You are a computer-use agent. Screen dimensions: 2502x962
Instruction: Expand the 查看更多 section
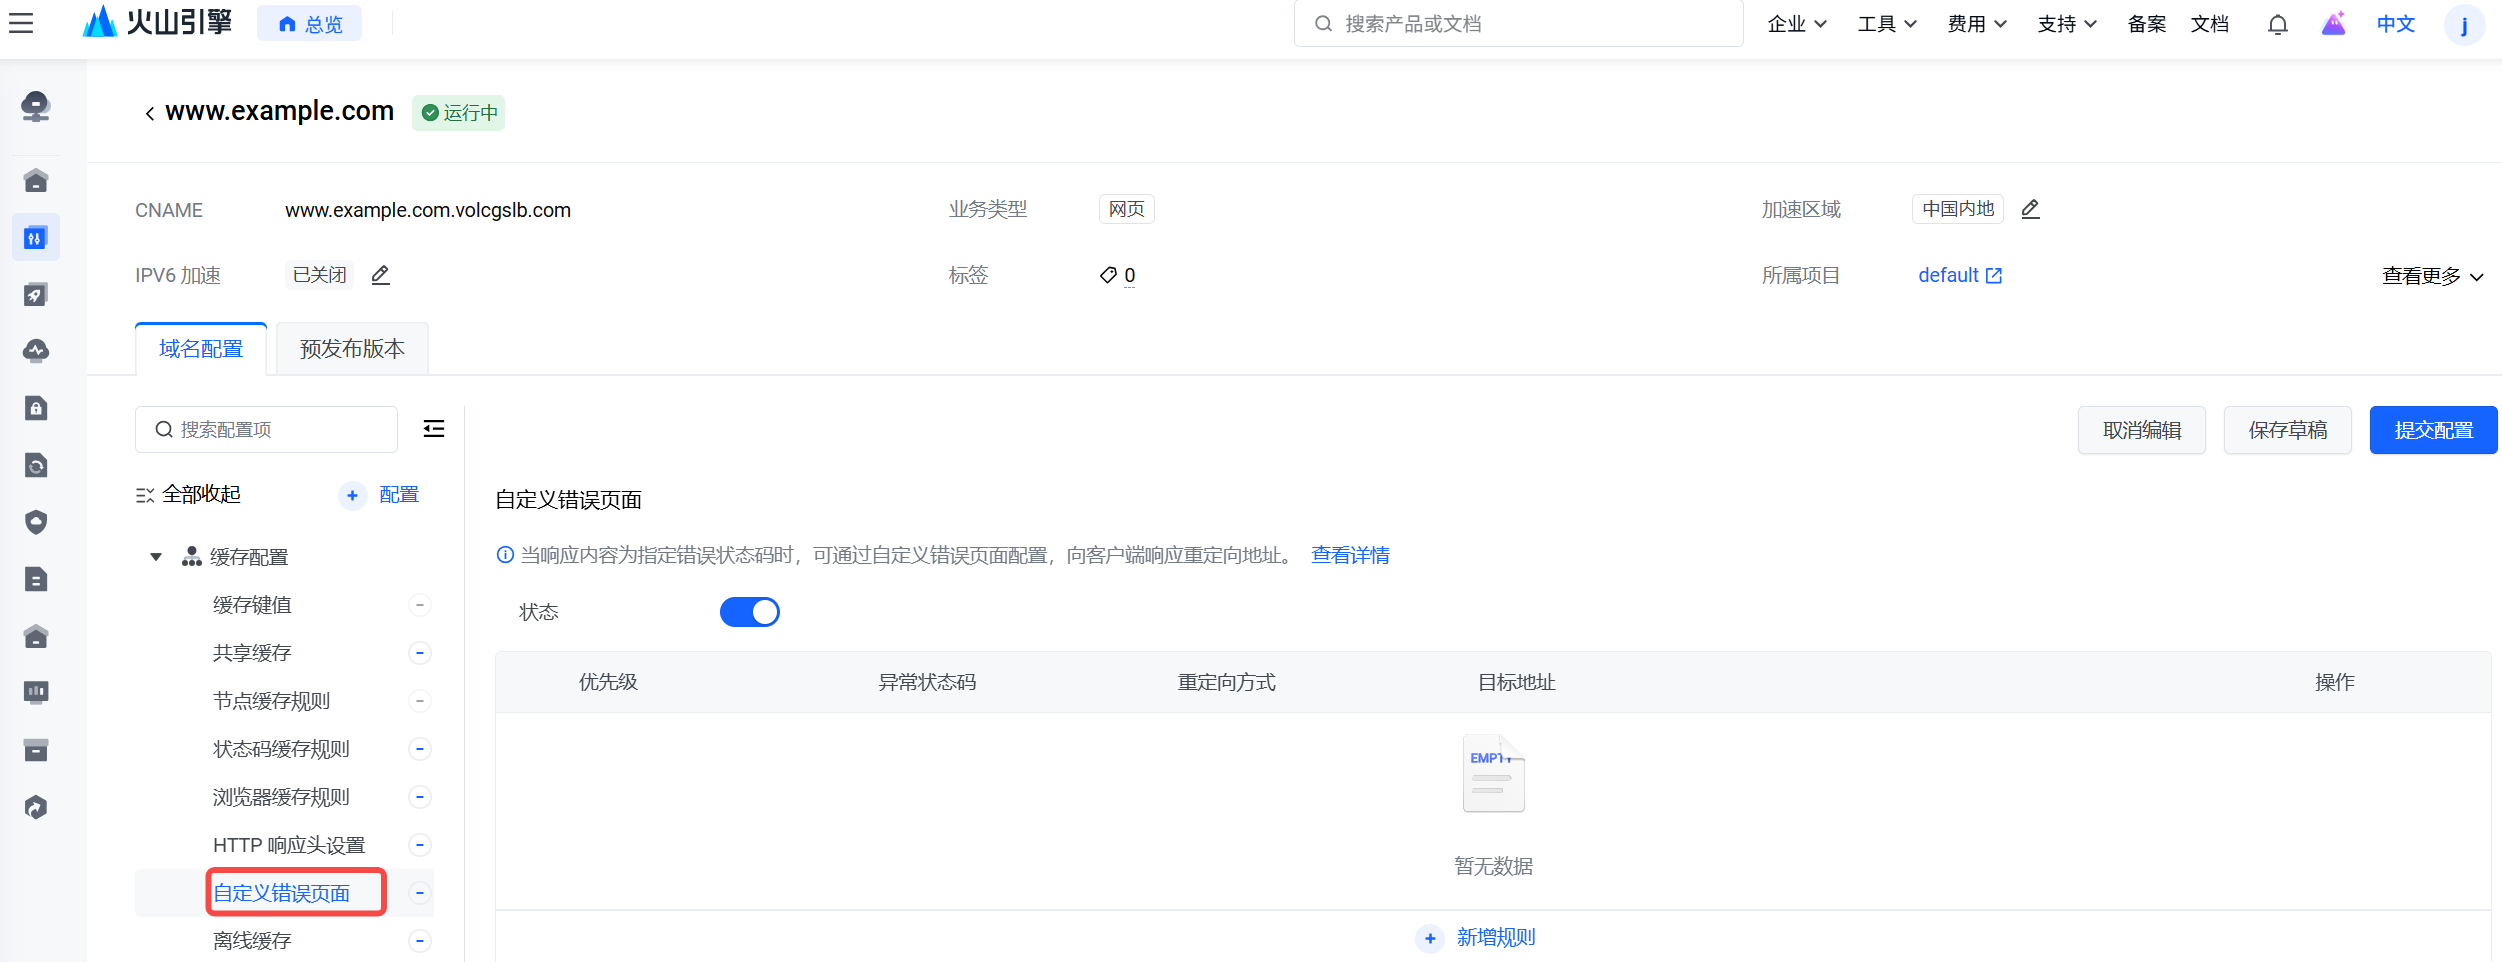(x=2432, y=276)
